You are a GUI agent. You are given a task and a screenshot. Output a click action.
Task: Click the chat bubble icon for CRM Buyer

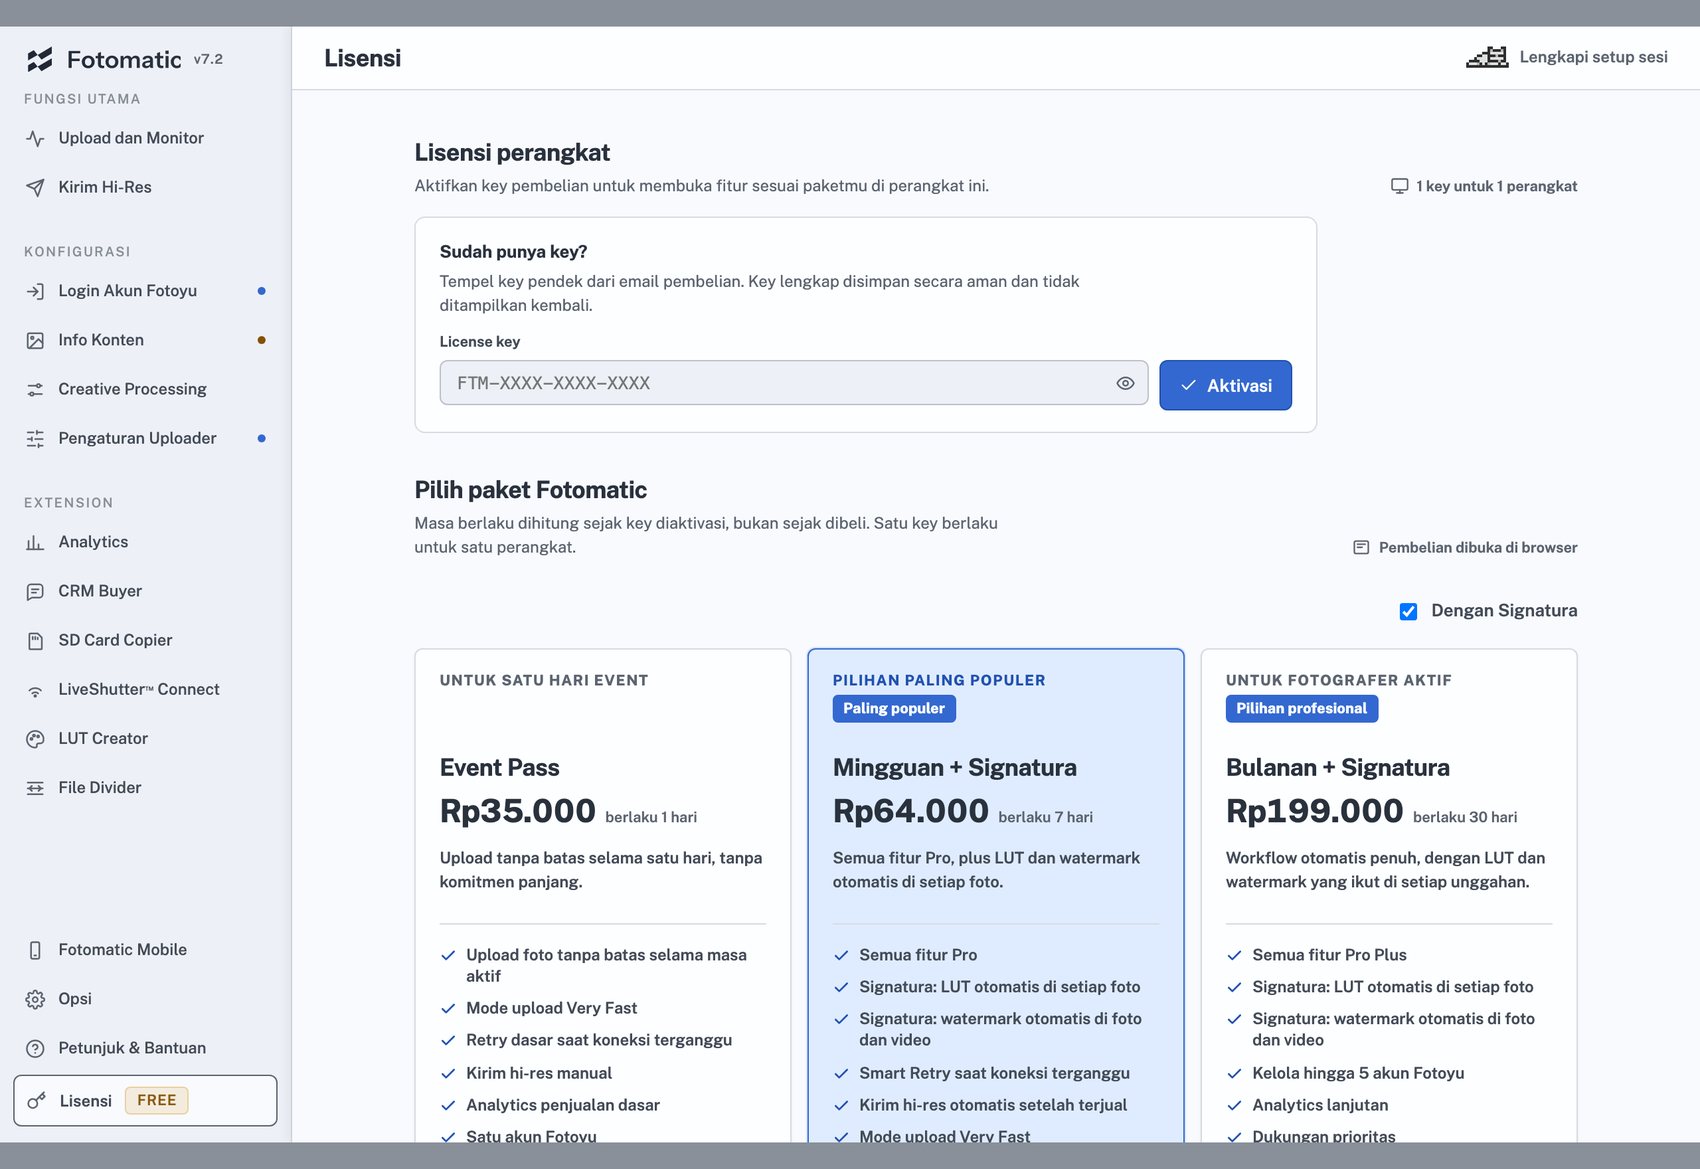pyautogui.click(x=35, y=592)
